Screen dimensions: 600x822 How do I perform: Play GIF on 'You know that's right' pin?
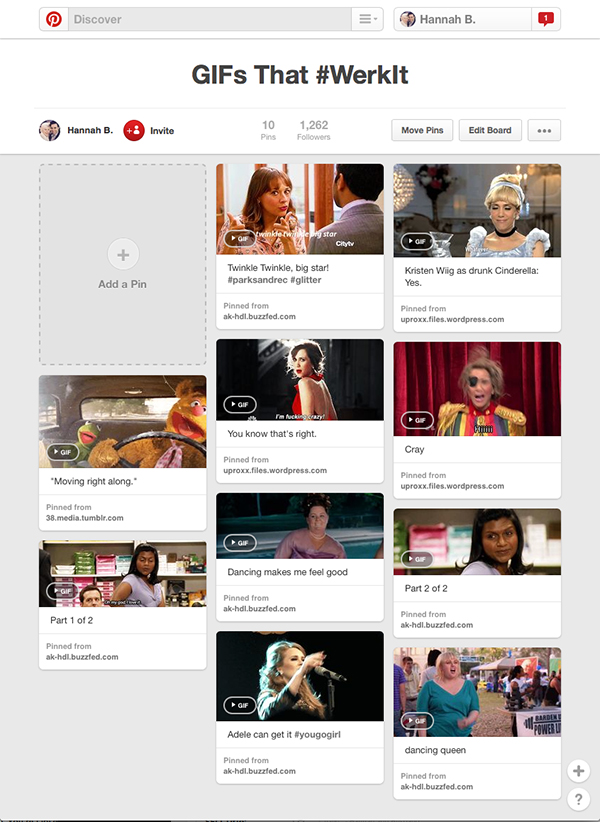click(239, 405)
